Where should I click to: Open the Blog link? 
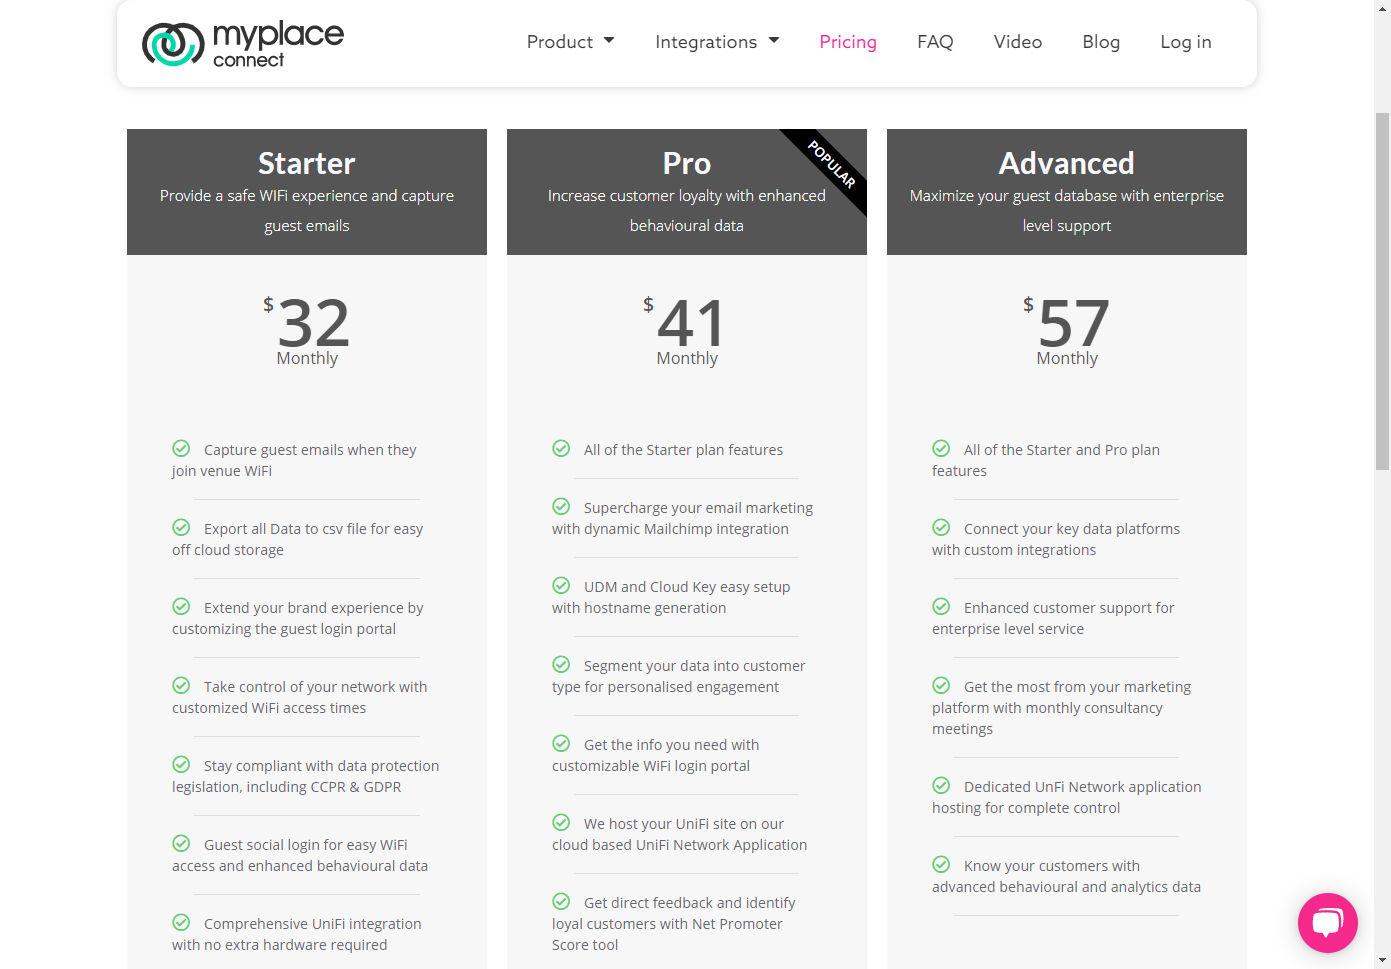(1101, 42)
